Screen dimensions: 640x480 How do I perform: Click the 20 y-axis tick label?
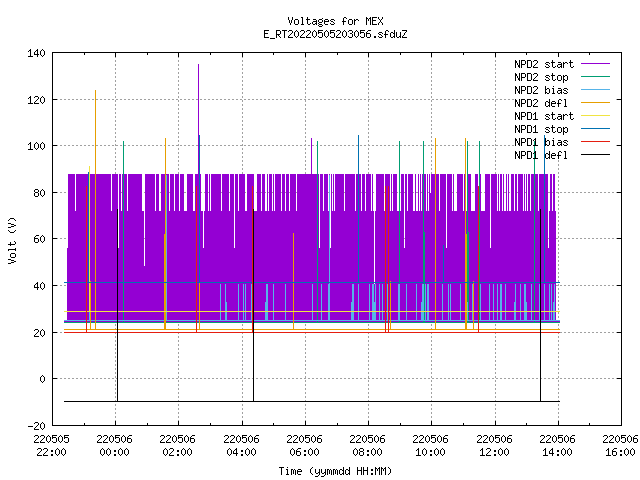tap(39, 333)
